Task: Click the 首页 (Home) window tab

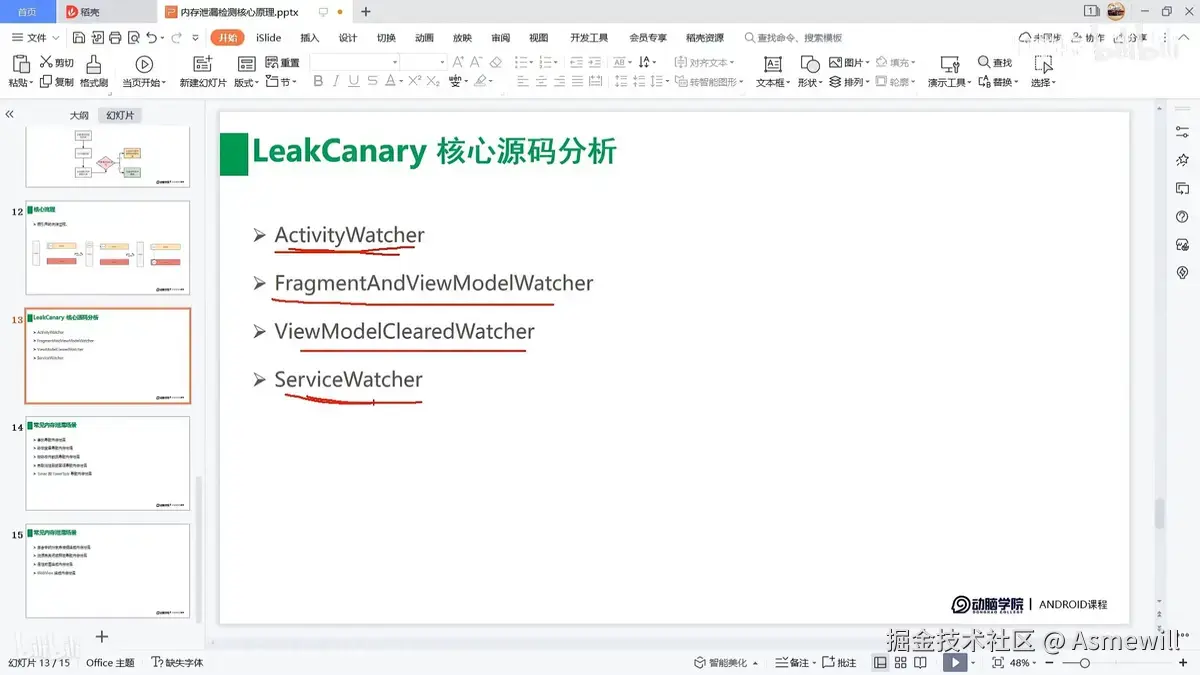Action: (27, 12)
